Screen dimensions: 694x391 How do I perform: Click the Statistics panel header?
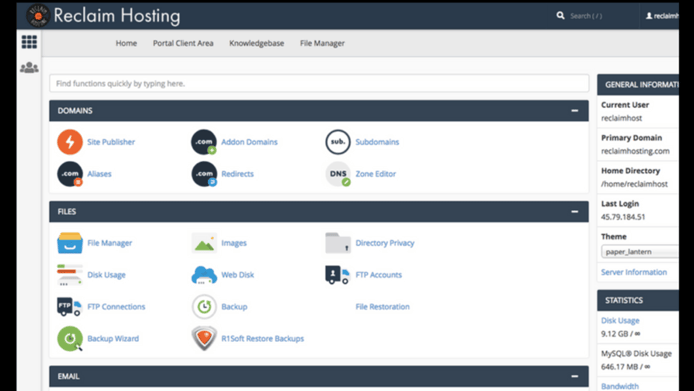point(638,300)
